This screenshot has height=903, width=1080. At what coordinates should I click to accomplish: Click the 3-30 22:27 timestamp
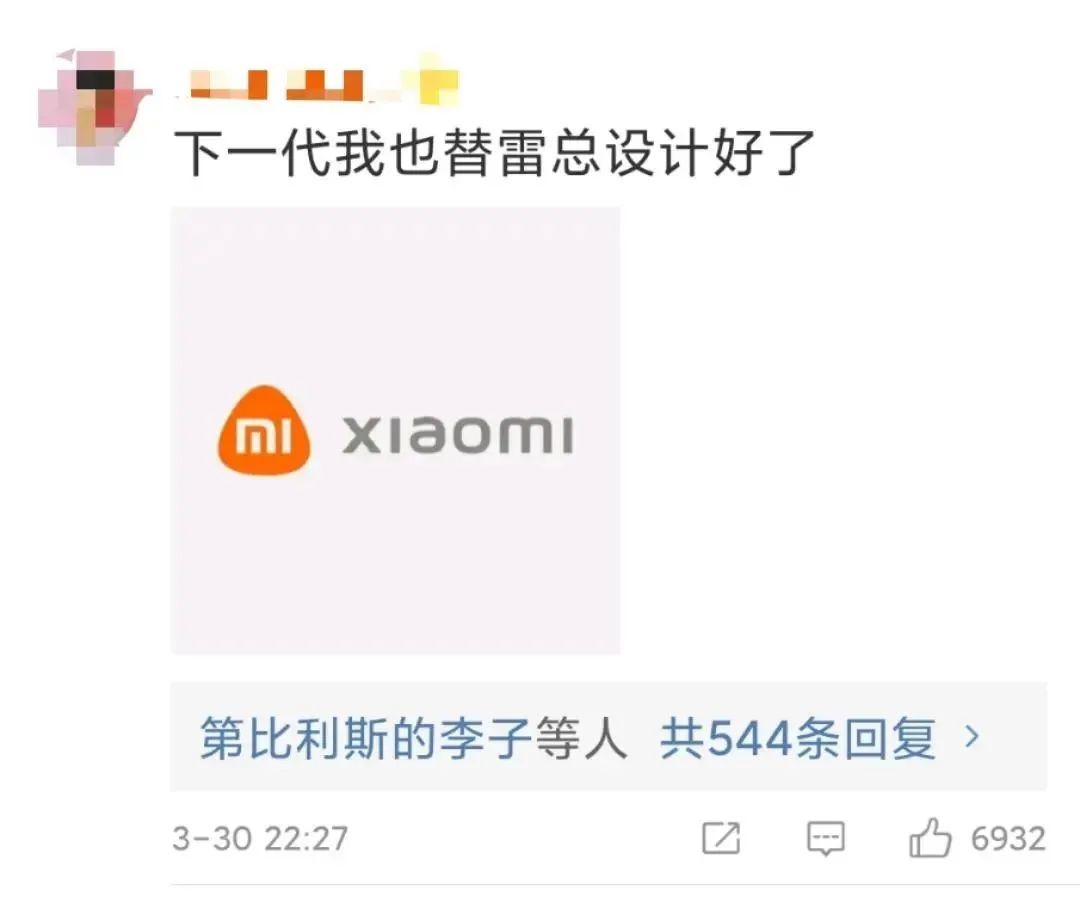tap(260, 838)
